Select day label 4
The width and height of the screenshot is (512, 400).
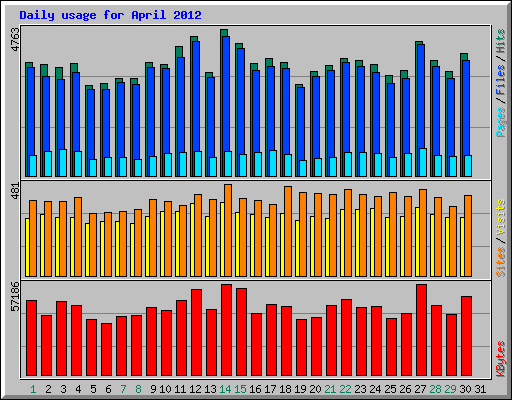click(x=78, y=389)
